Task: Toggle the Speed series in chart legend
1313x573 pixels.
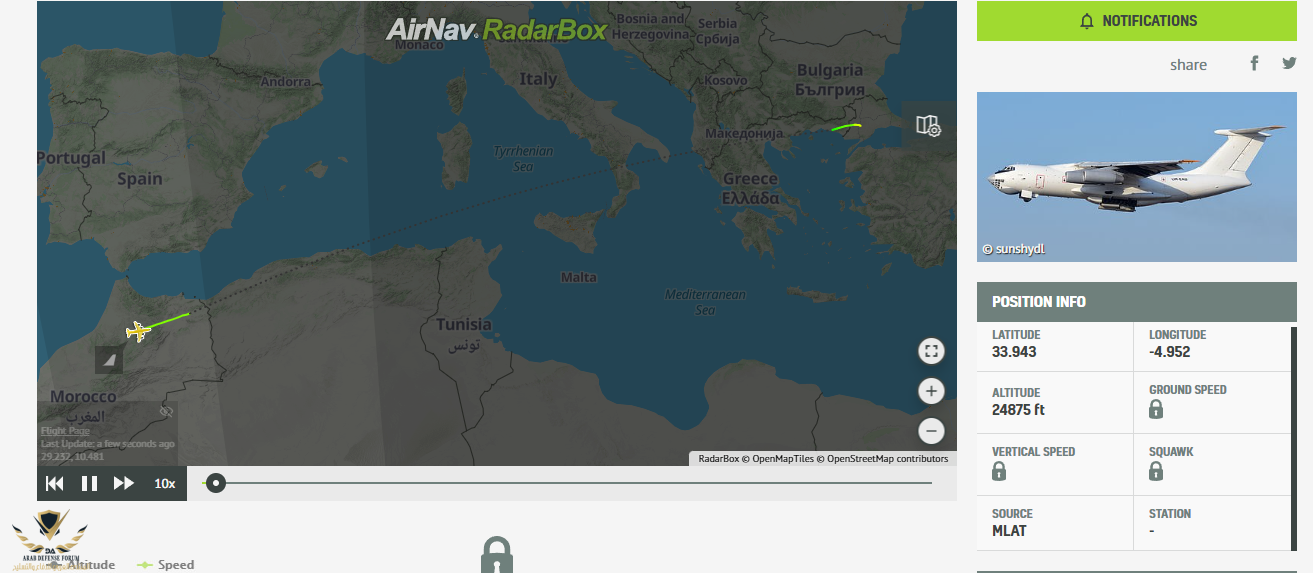Action: (166, 565)
